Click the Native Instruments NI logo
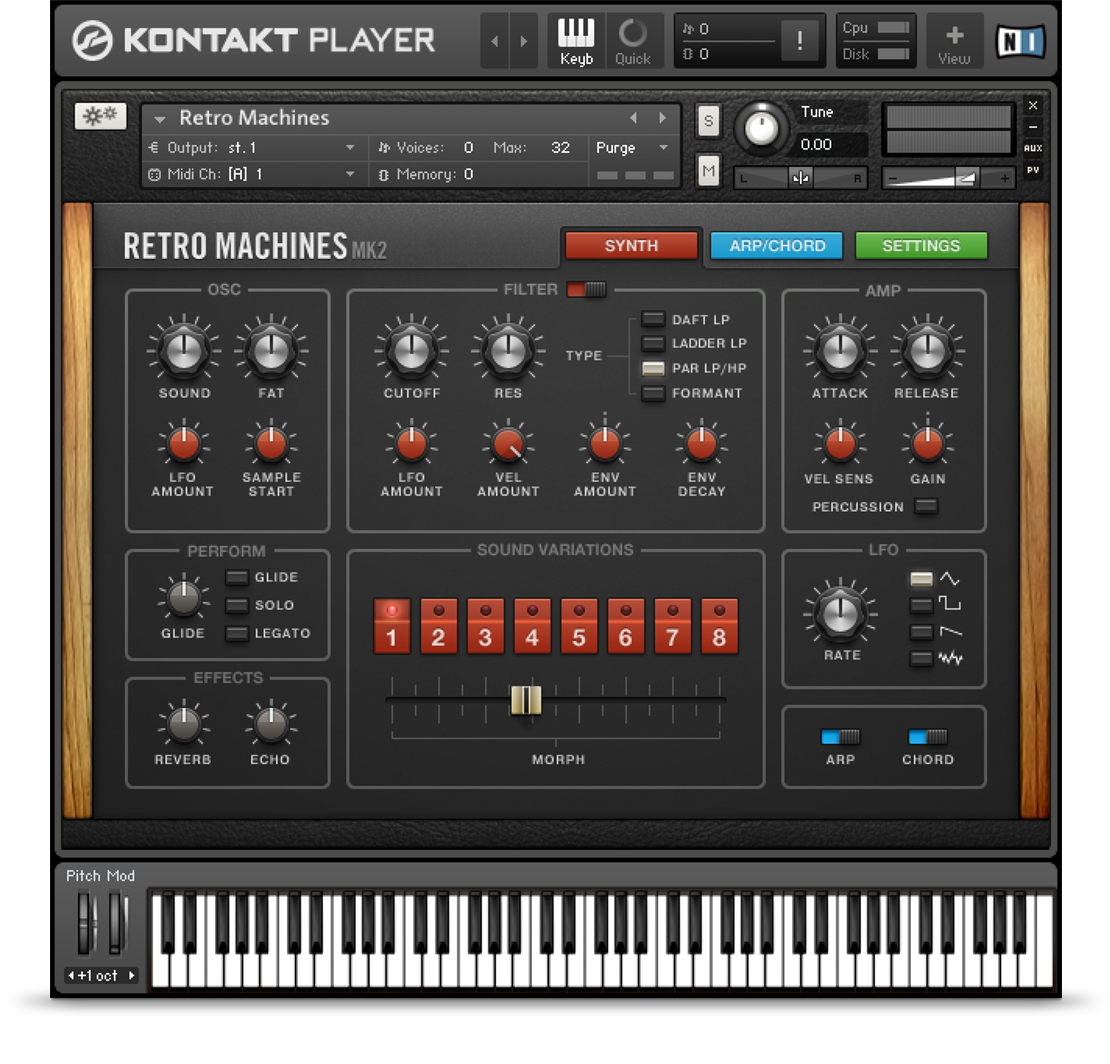The height and width of the screenshot is (1064, 1110). [1020, 41]
